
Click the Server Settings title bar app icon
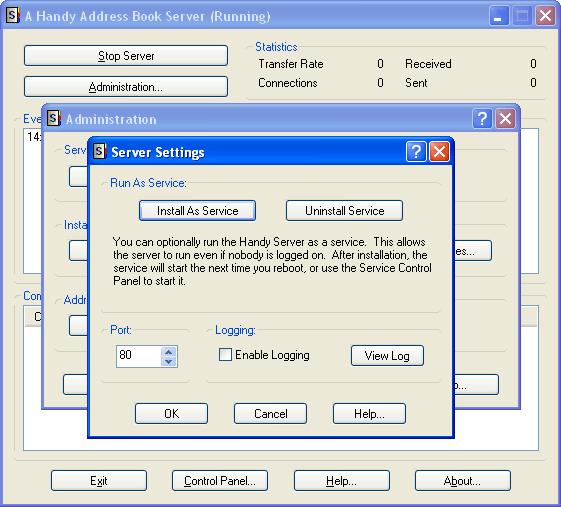pyautogui.click(x=100, y=151)
